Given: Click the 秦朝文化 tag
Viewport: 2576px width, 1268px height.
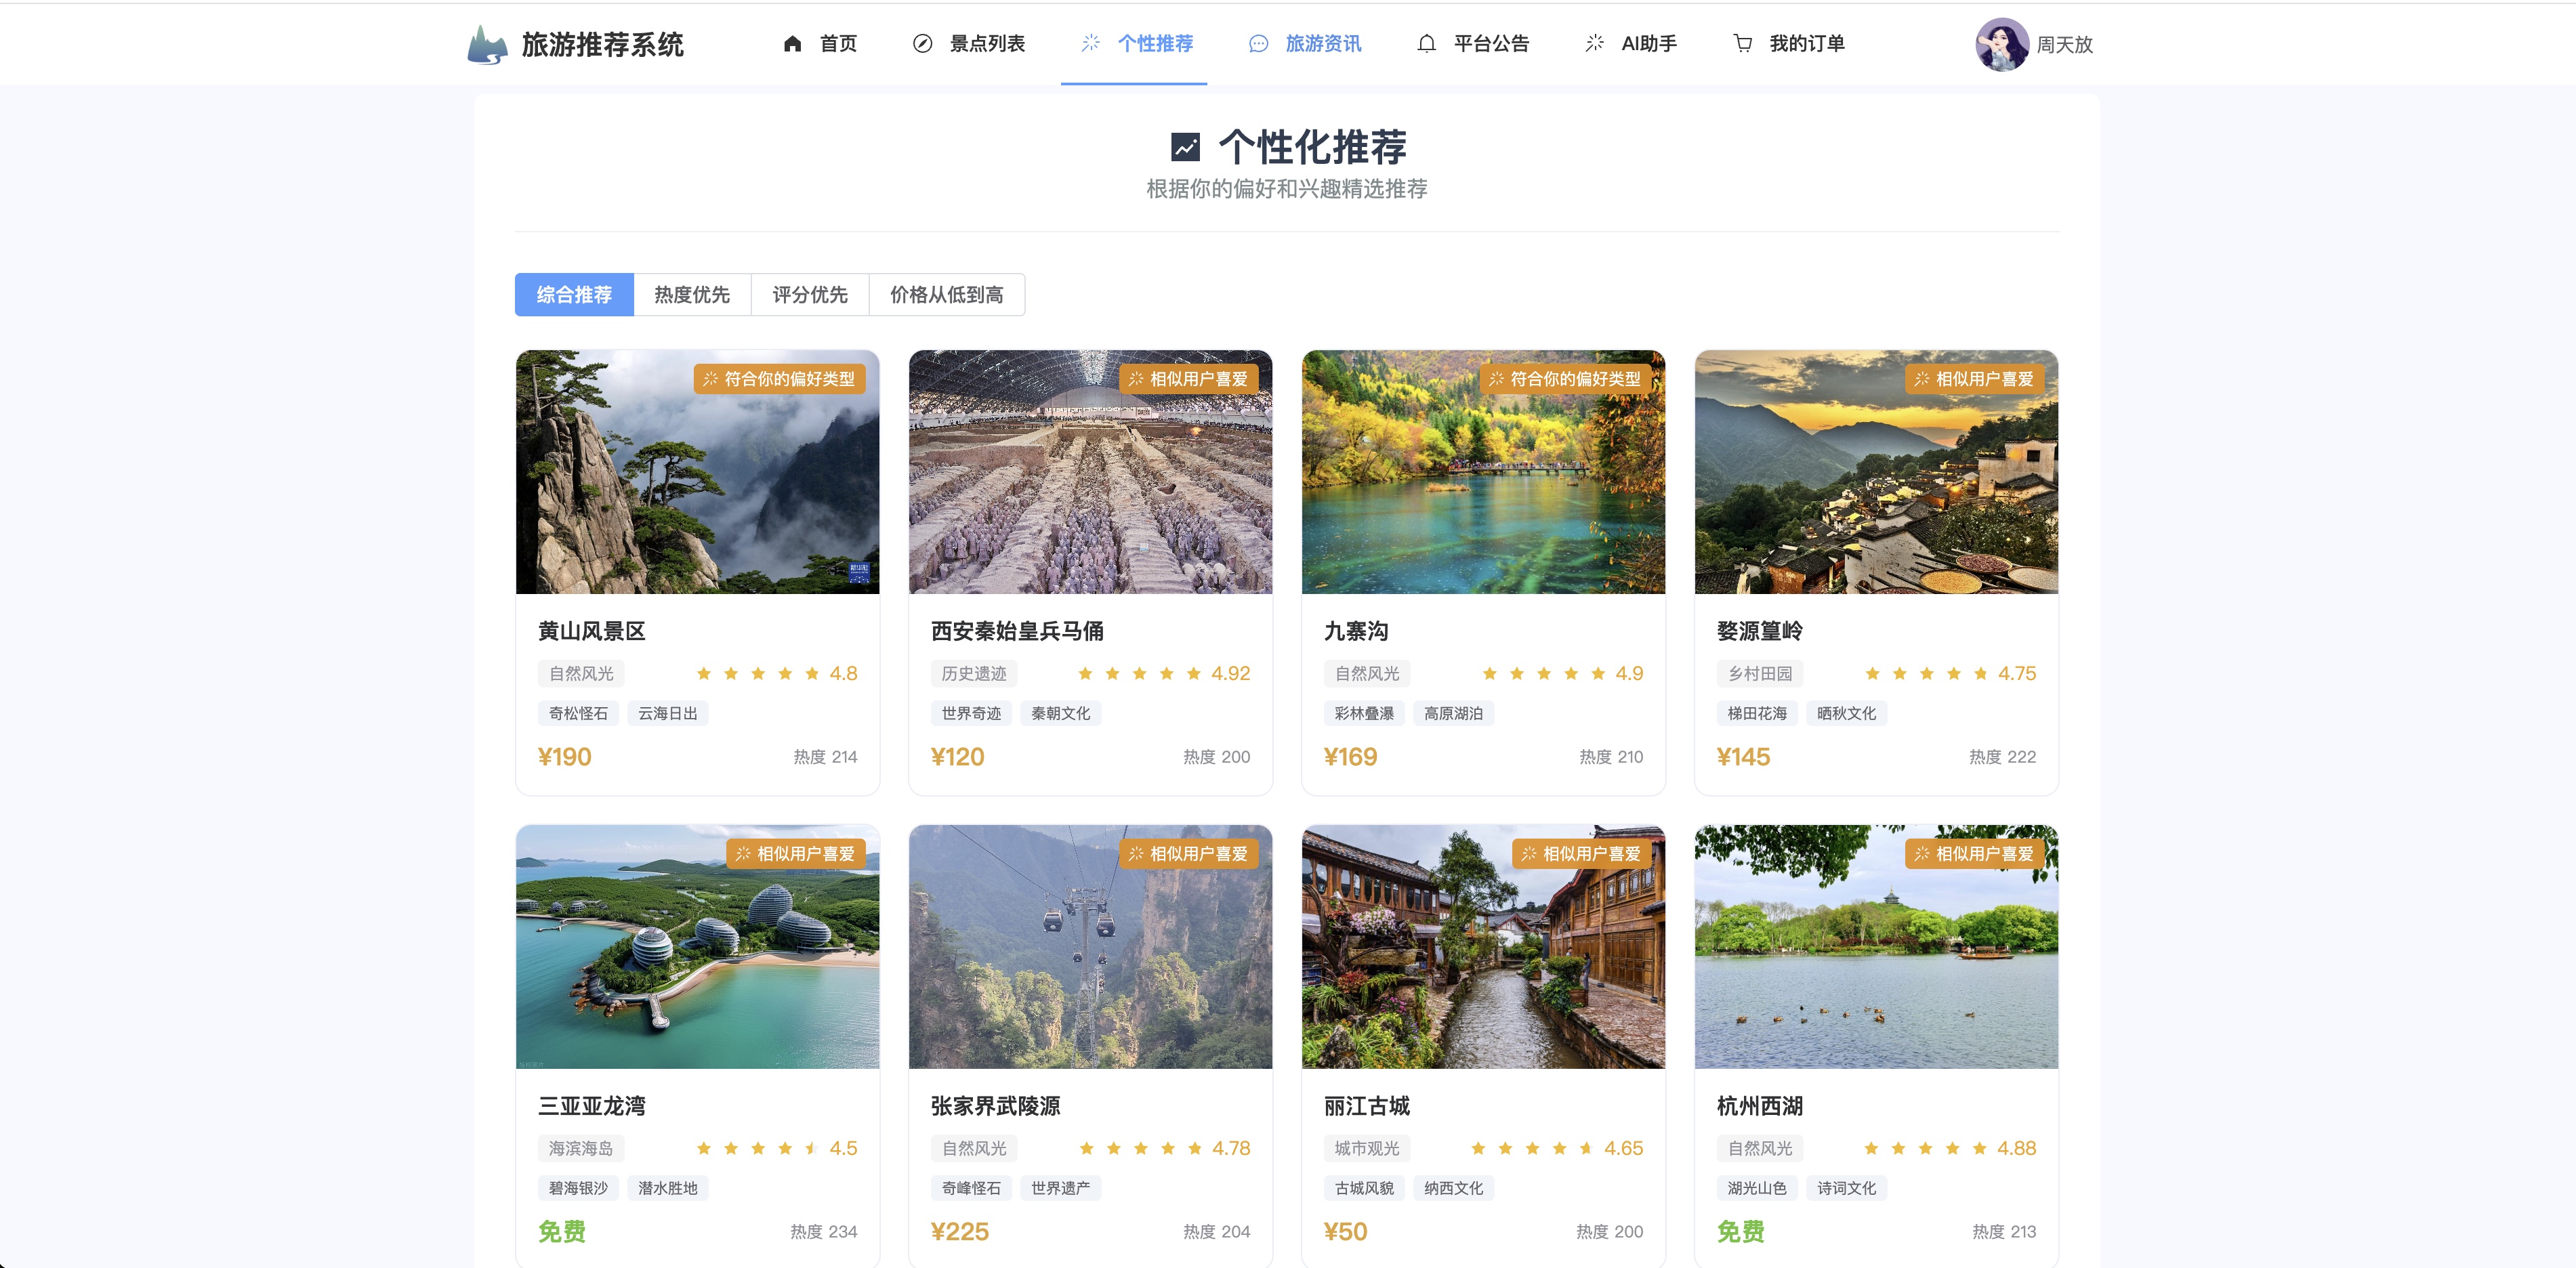Looking at the screenshot, I should (x=1060, y=714).
